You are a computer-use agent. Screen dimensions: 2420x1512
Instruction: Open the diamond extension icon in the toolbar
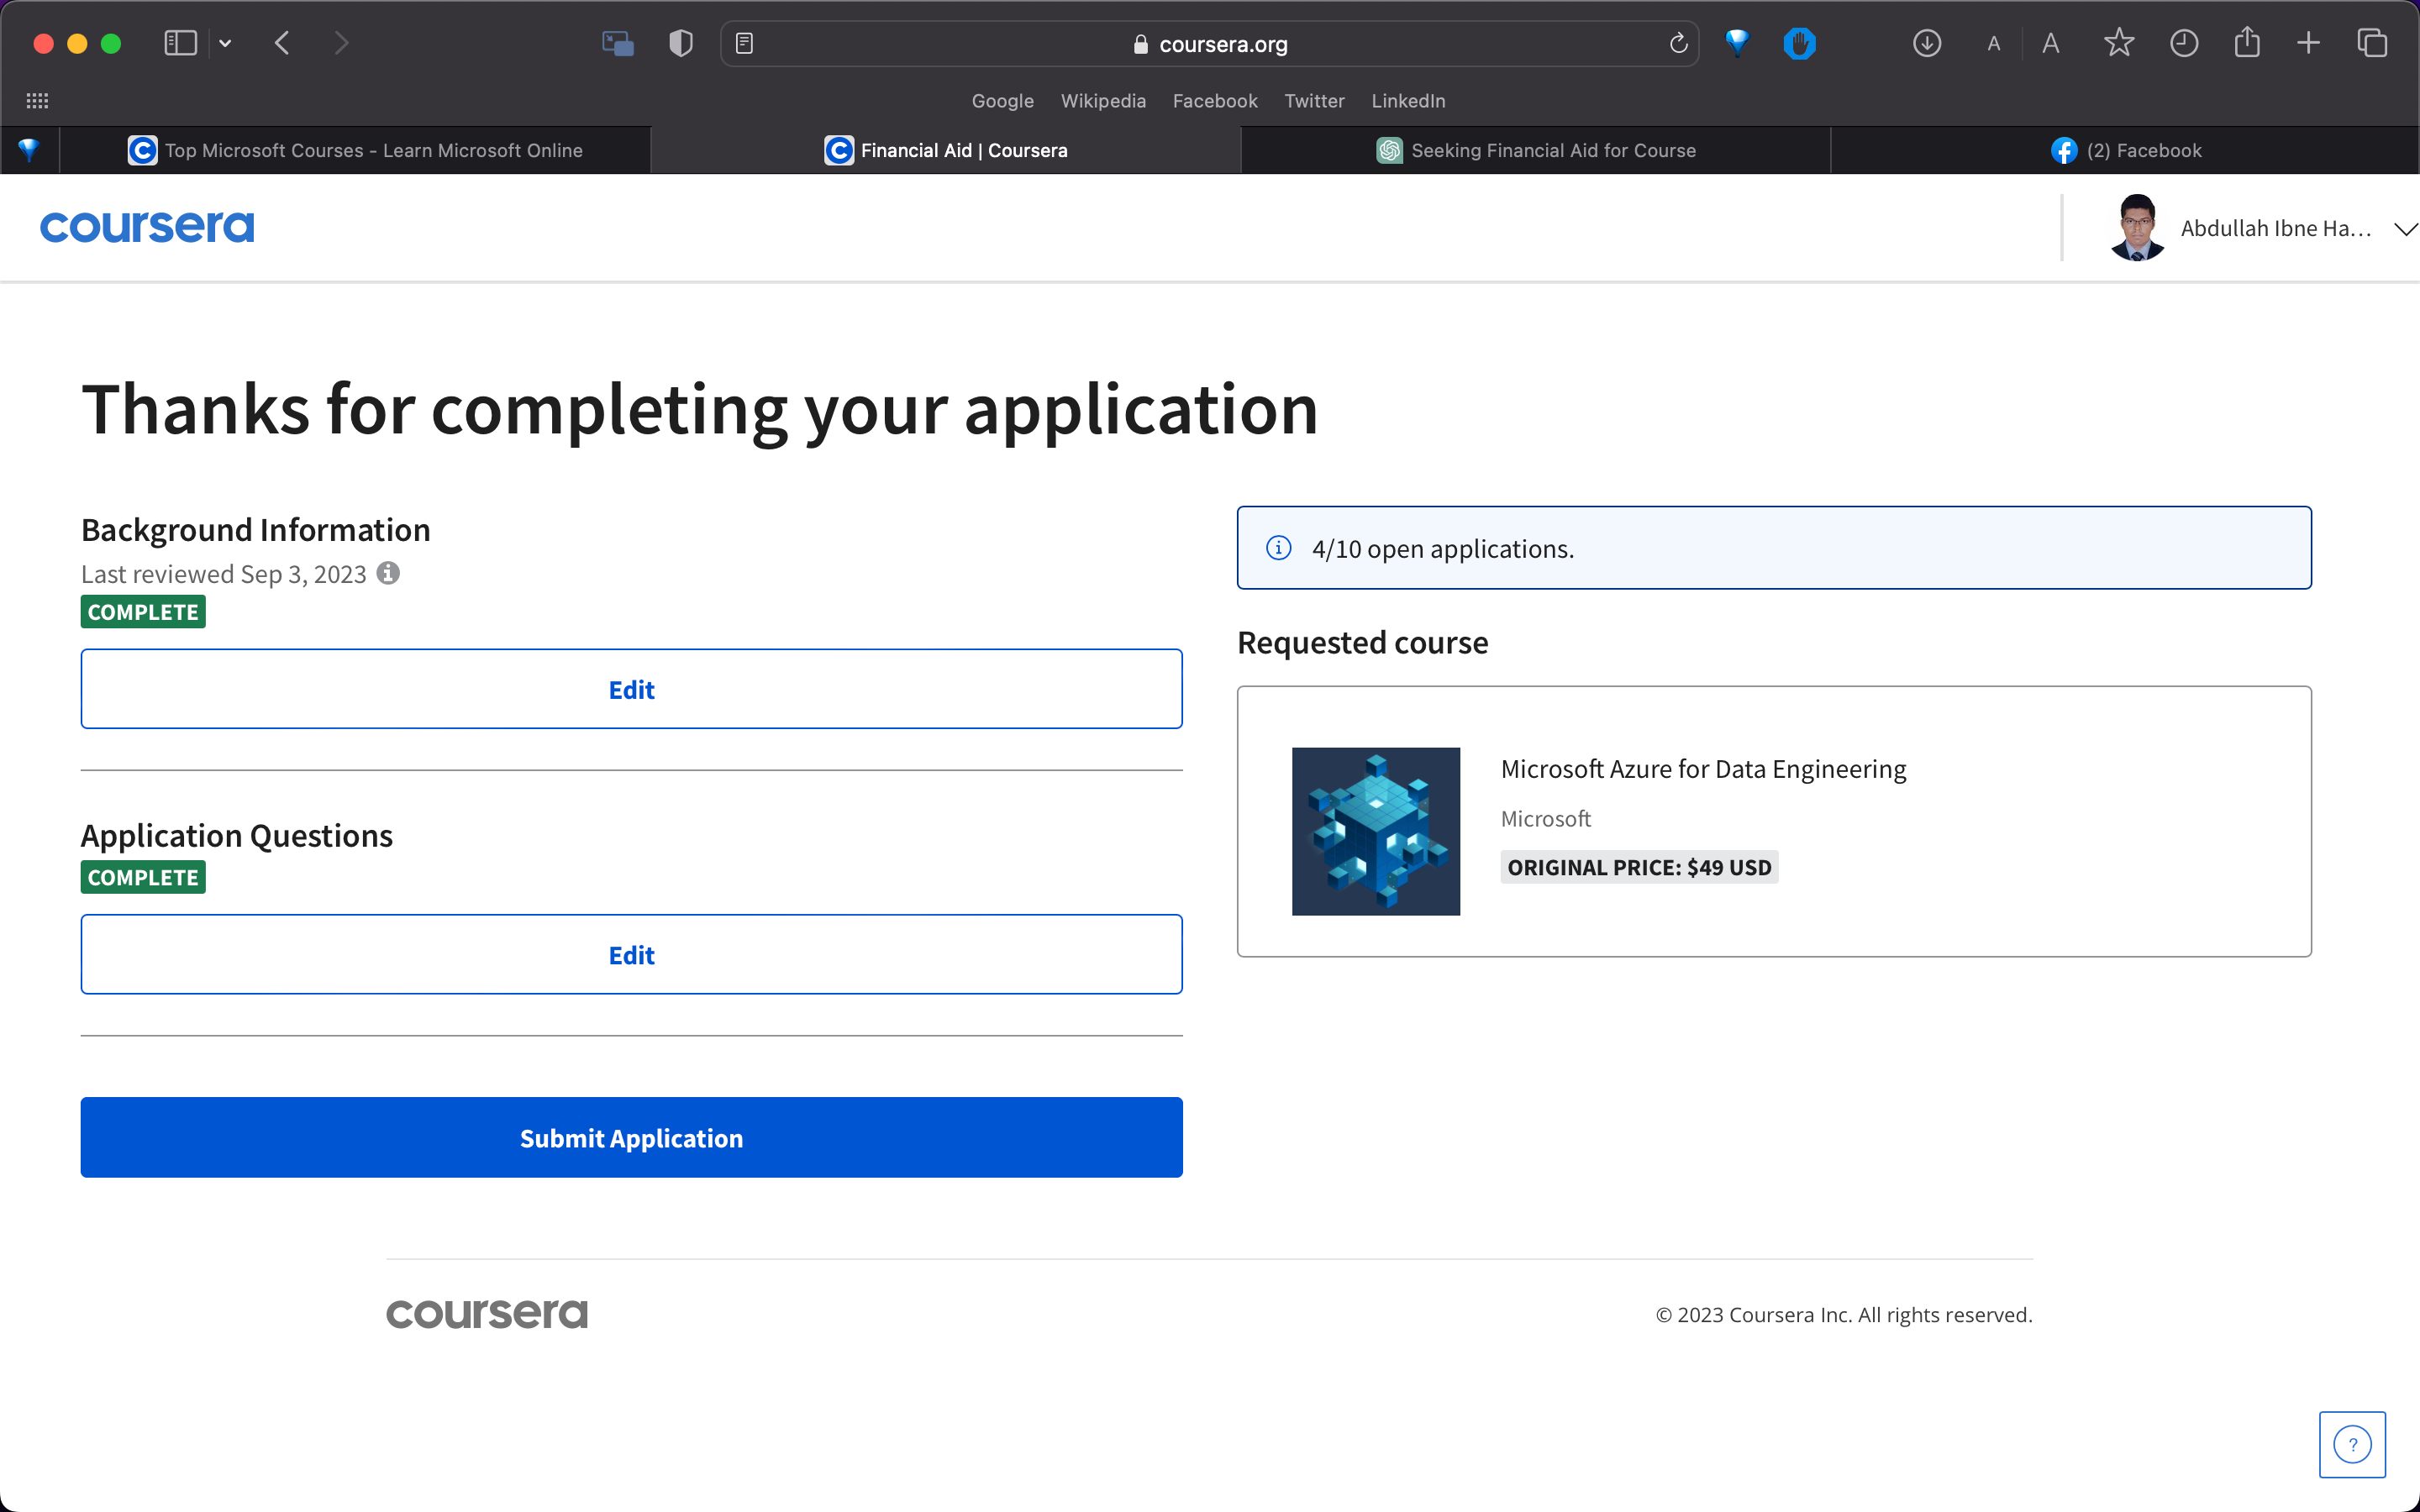pos(1738,43)
